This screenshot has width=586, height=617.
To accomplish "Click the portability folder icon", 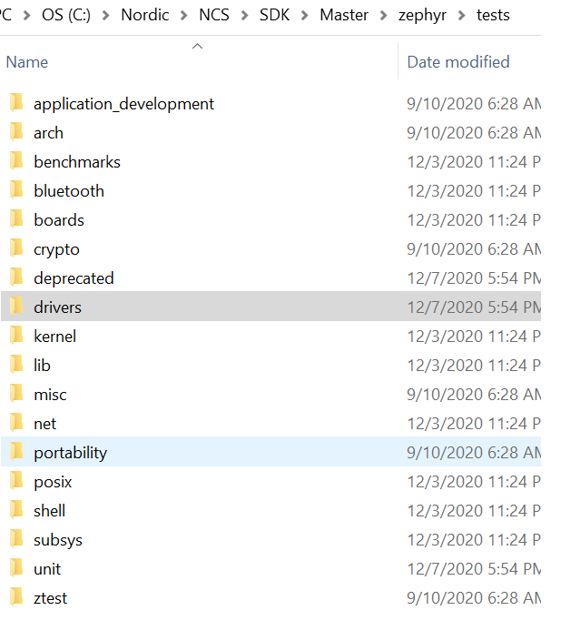I will click(x=17, y=452).
